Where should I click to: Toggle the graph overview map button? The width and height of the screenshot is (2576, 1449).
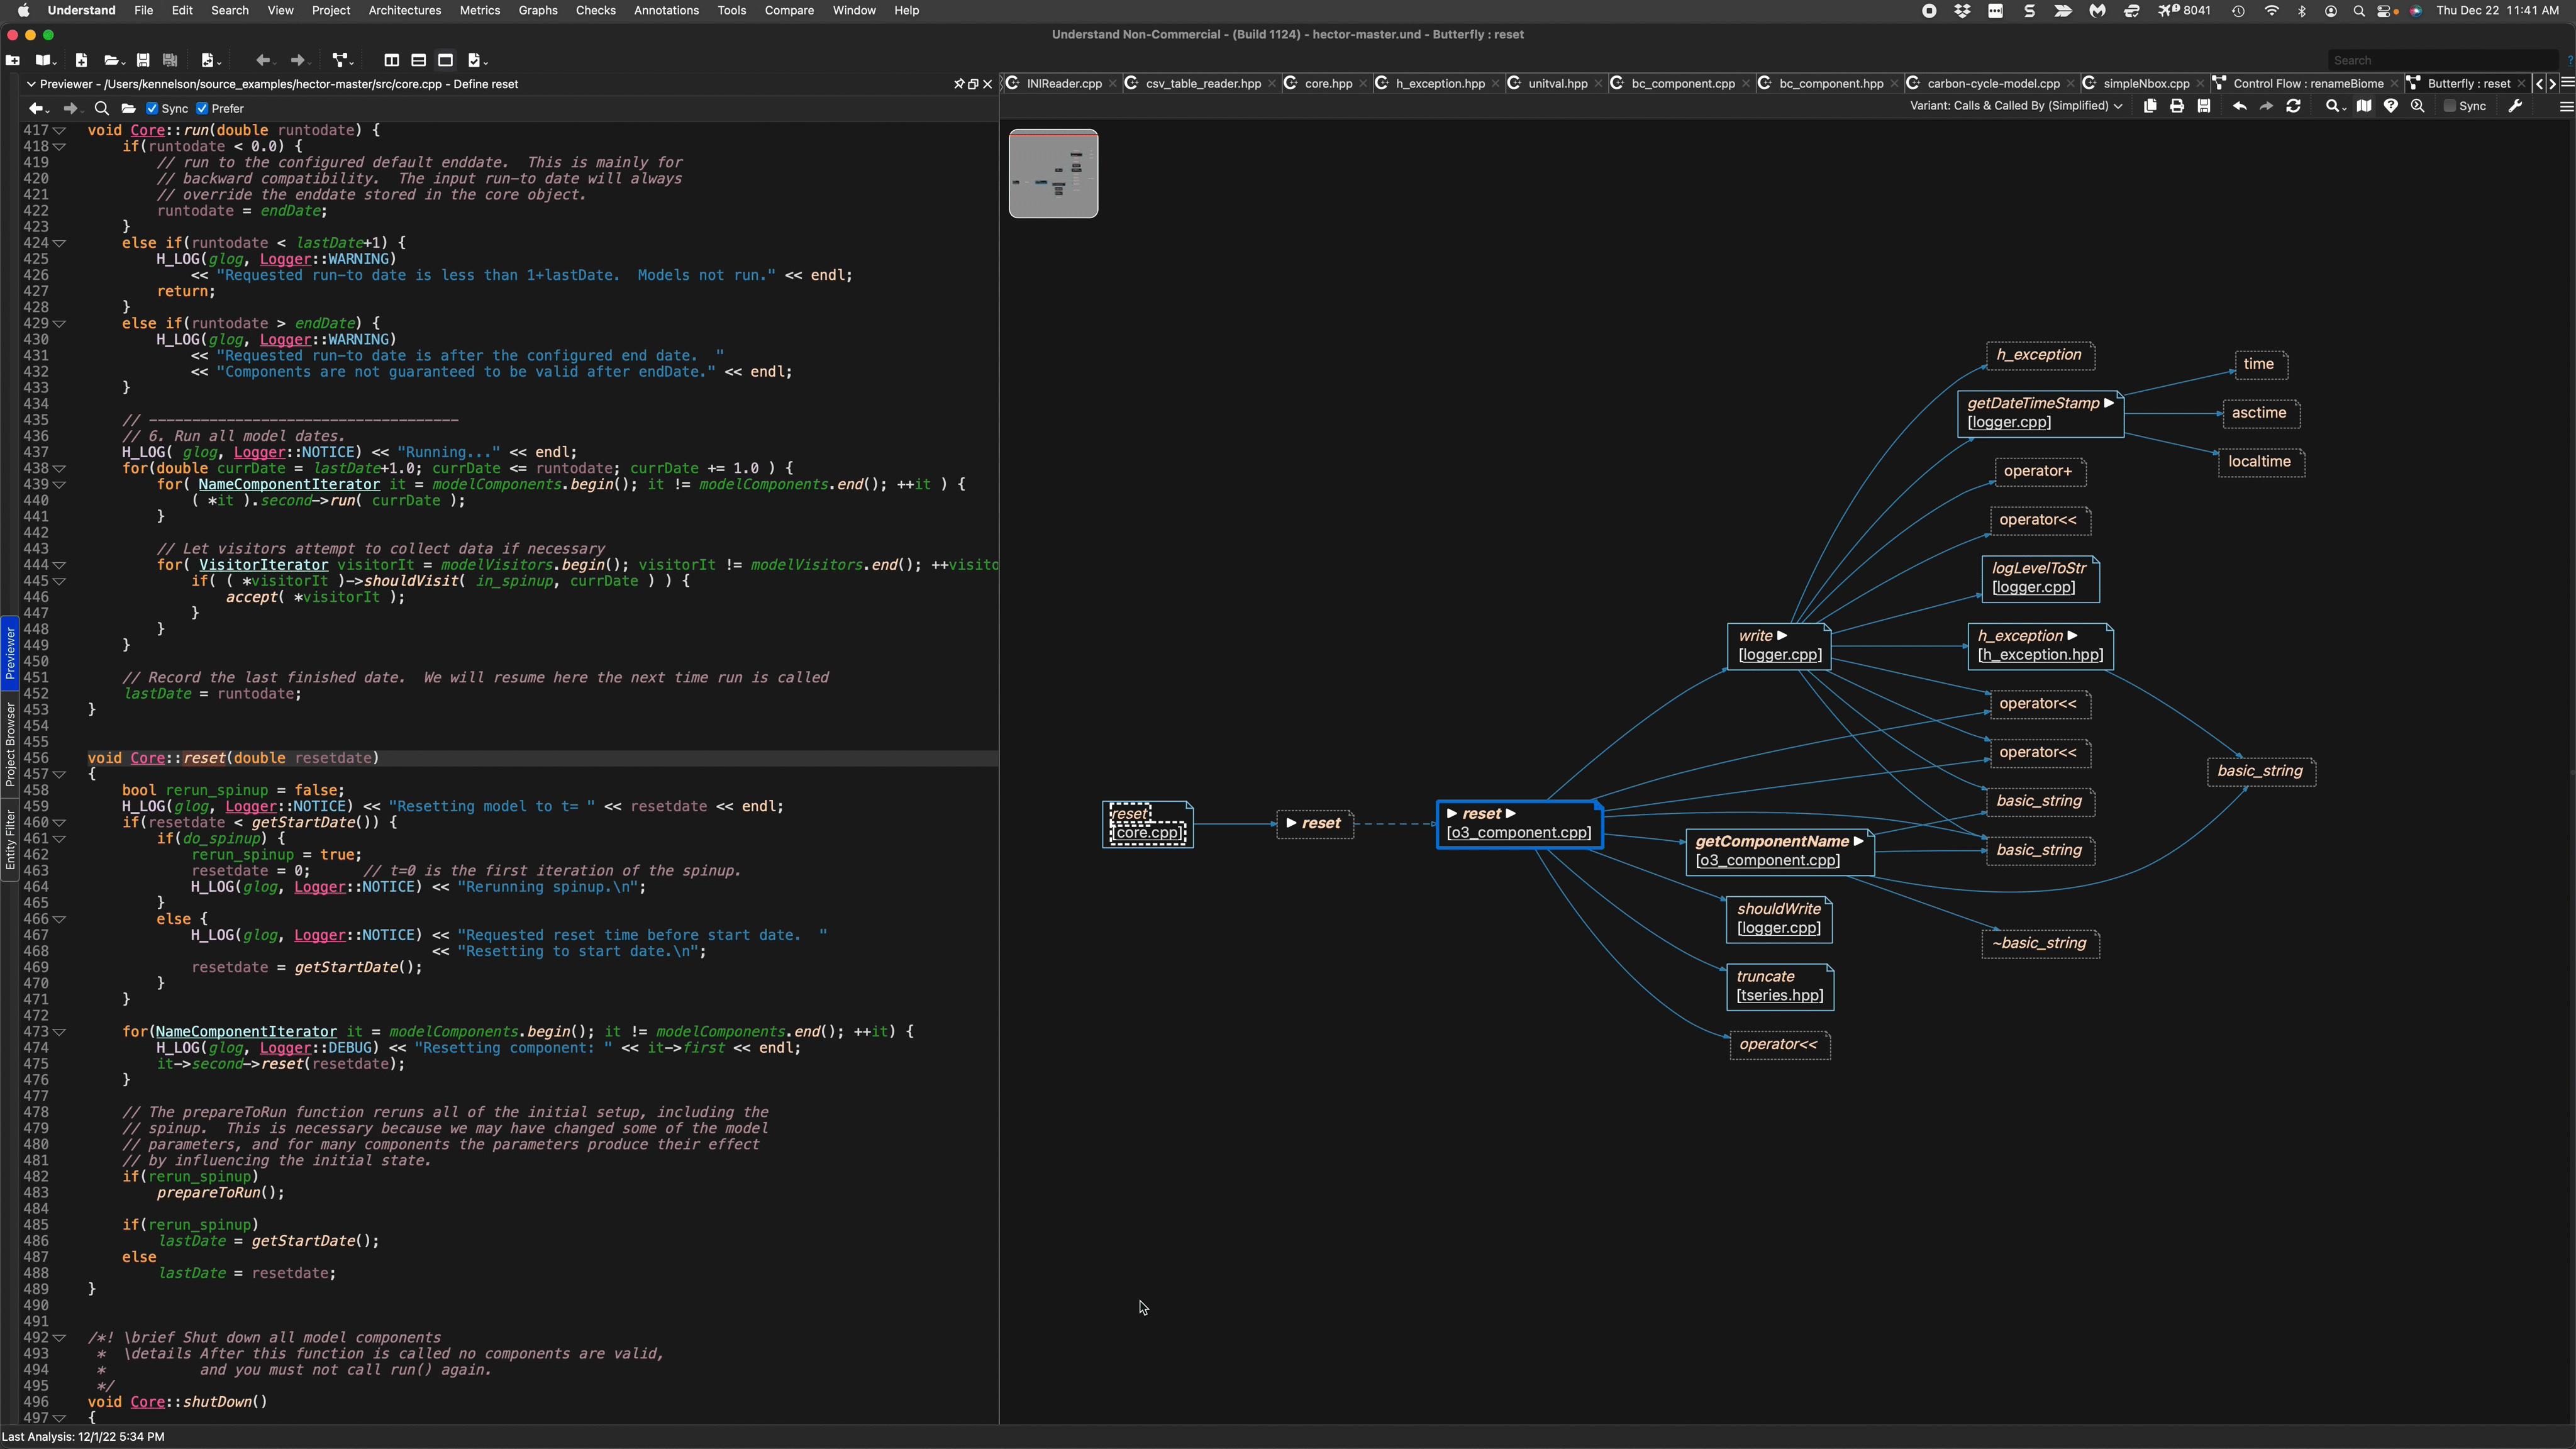click(x=2364, y=106)
